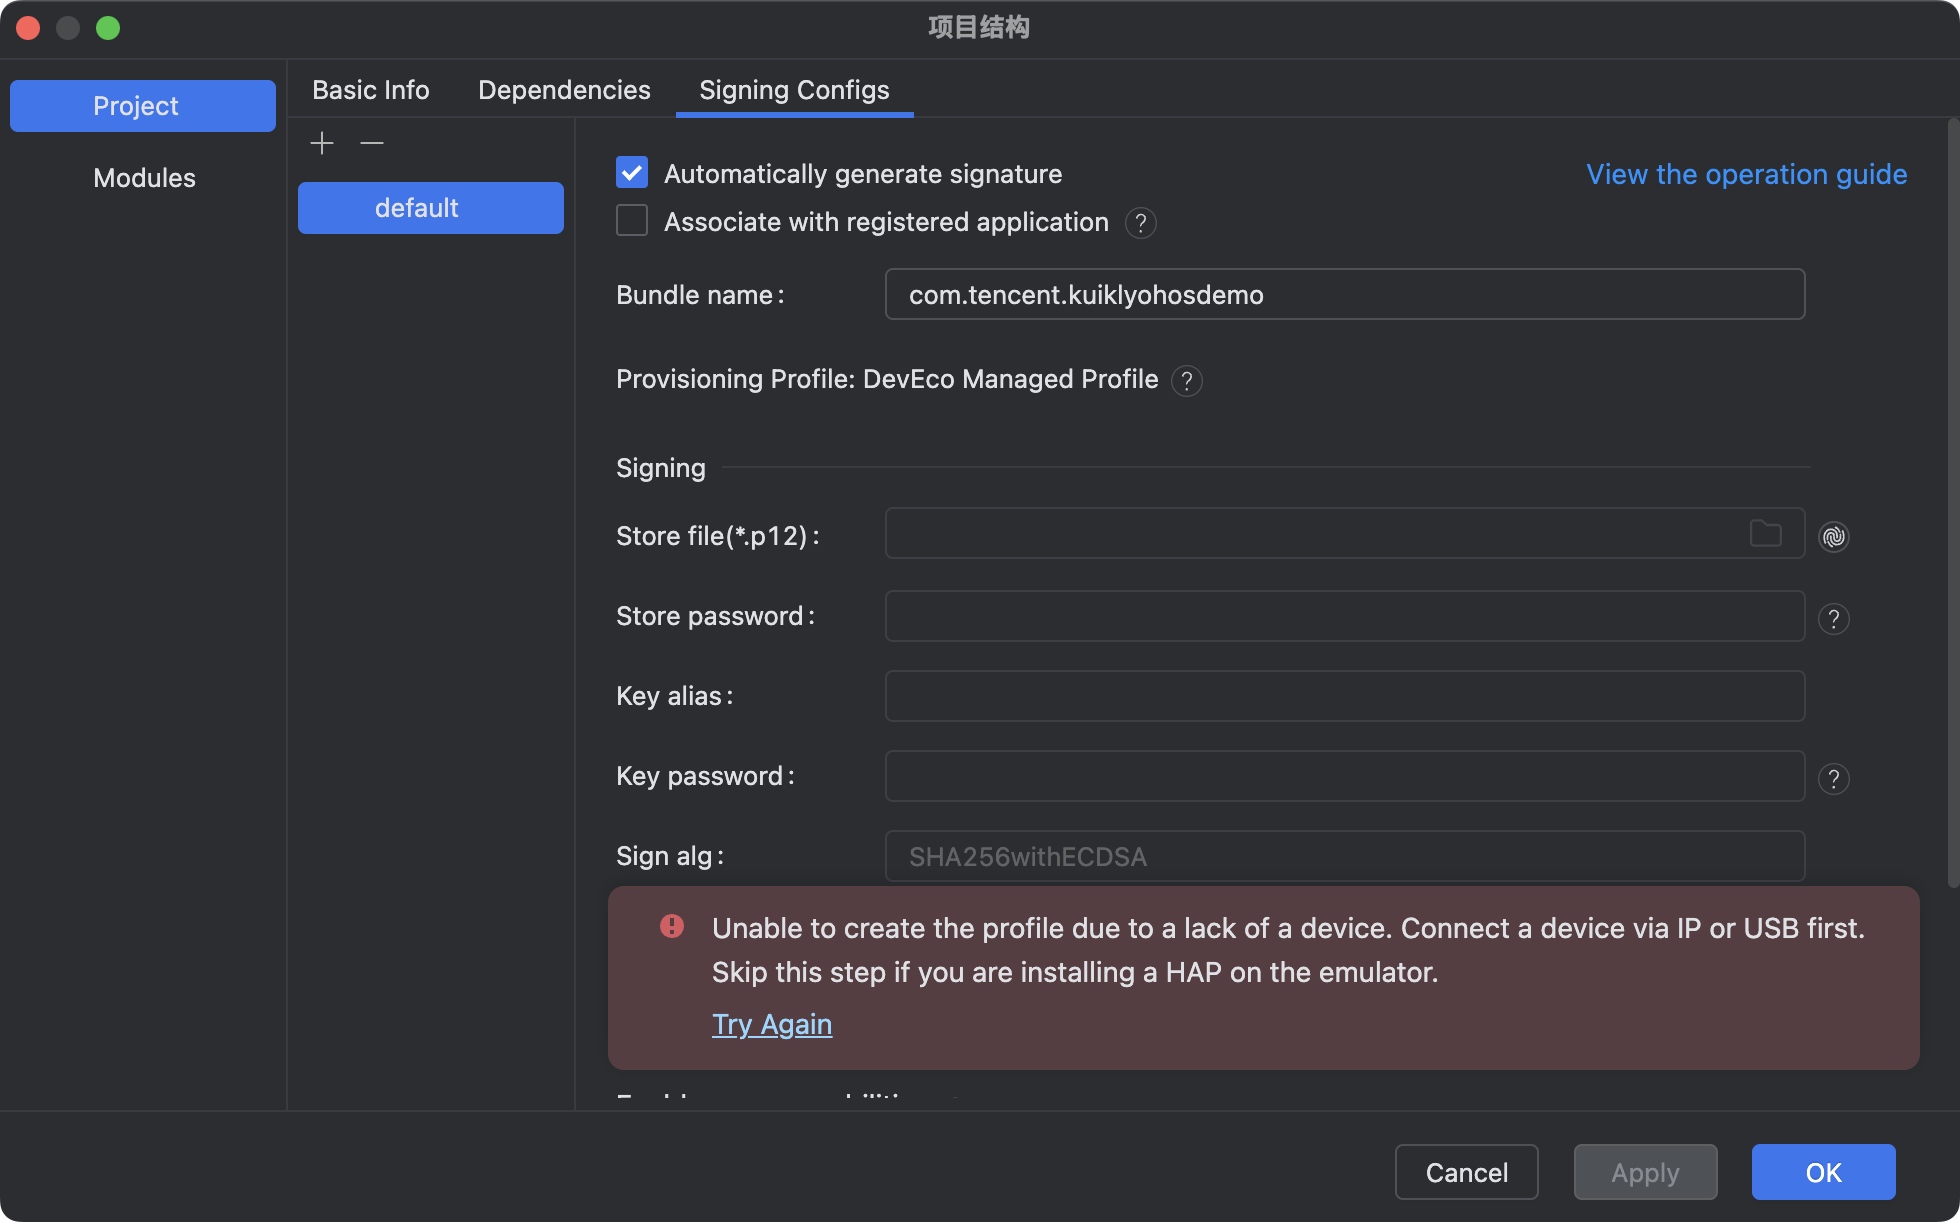Click the fingerprint icon beside Store file
The image size is (1960, 1222).
[x=1833, y=537]
